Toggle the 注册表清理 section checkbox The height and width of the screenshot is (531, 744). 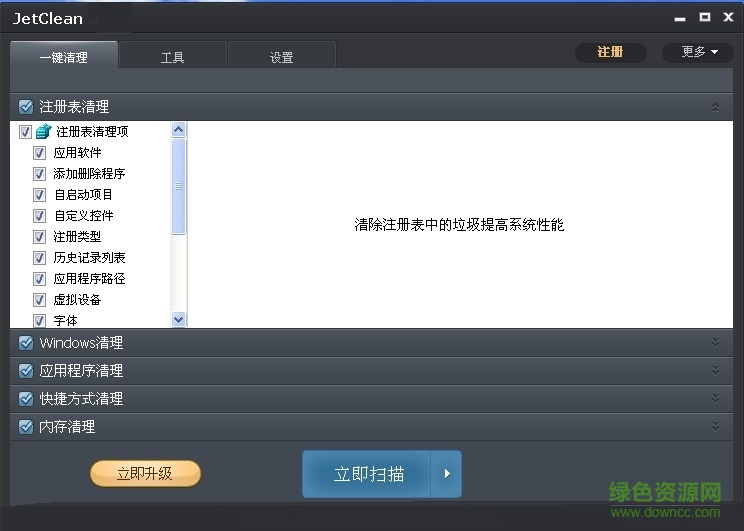[26, 106]
